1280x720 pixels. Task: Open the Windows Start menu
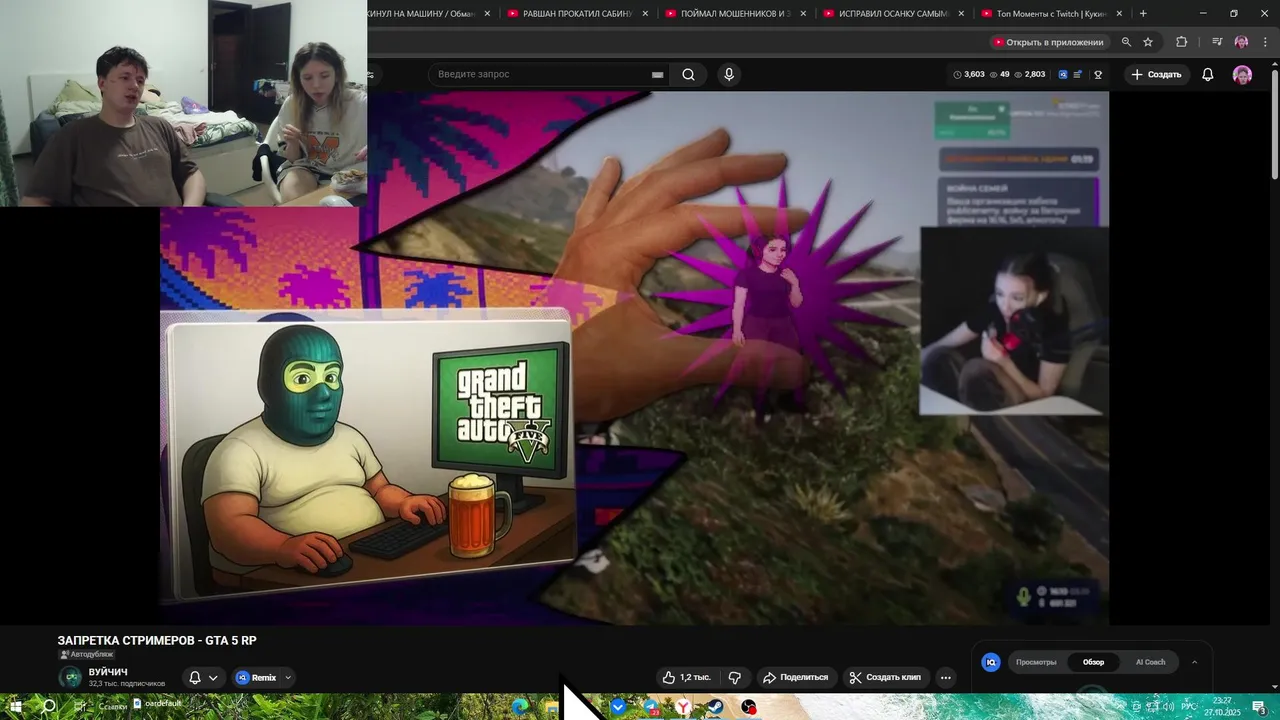tap(16, 706)
